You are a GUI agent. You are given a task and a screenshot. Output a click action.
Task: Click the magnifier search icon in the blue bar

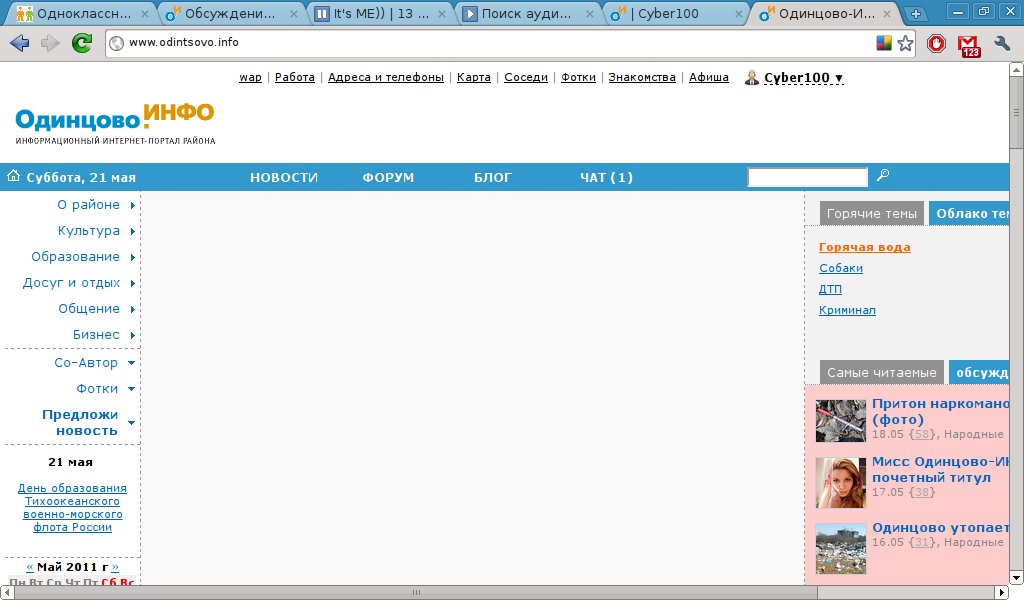(x=883, y=175)
